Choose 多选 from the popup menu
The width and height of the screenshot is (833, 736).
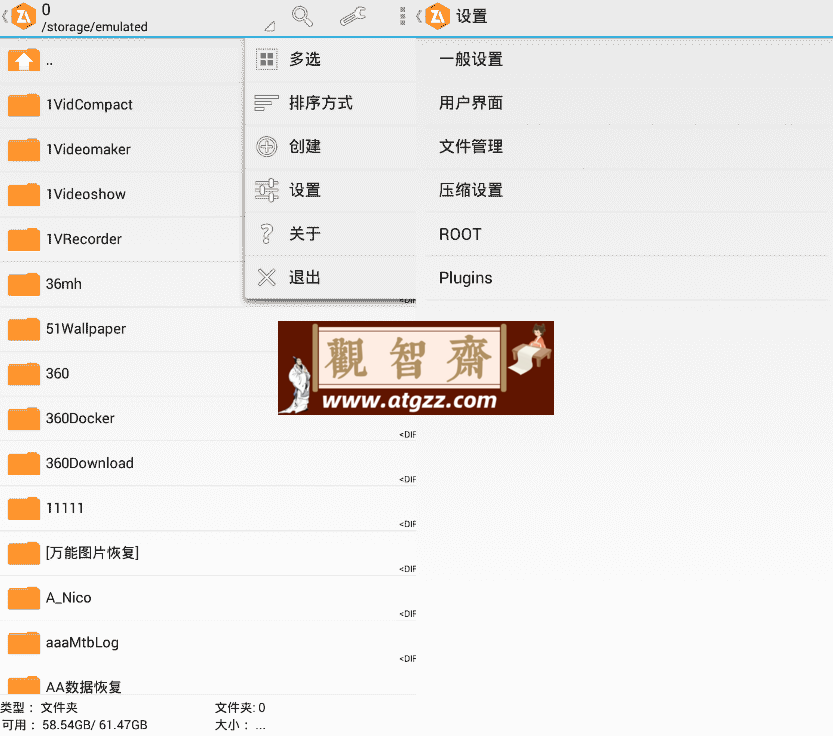tap(330, 59)
